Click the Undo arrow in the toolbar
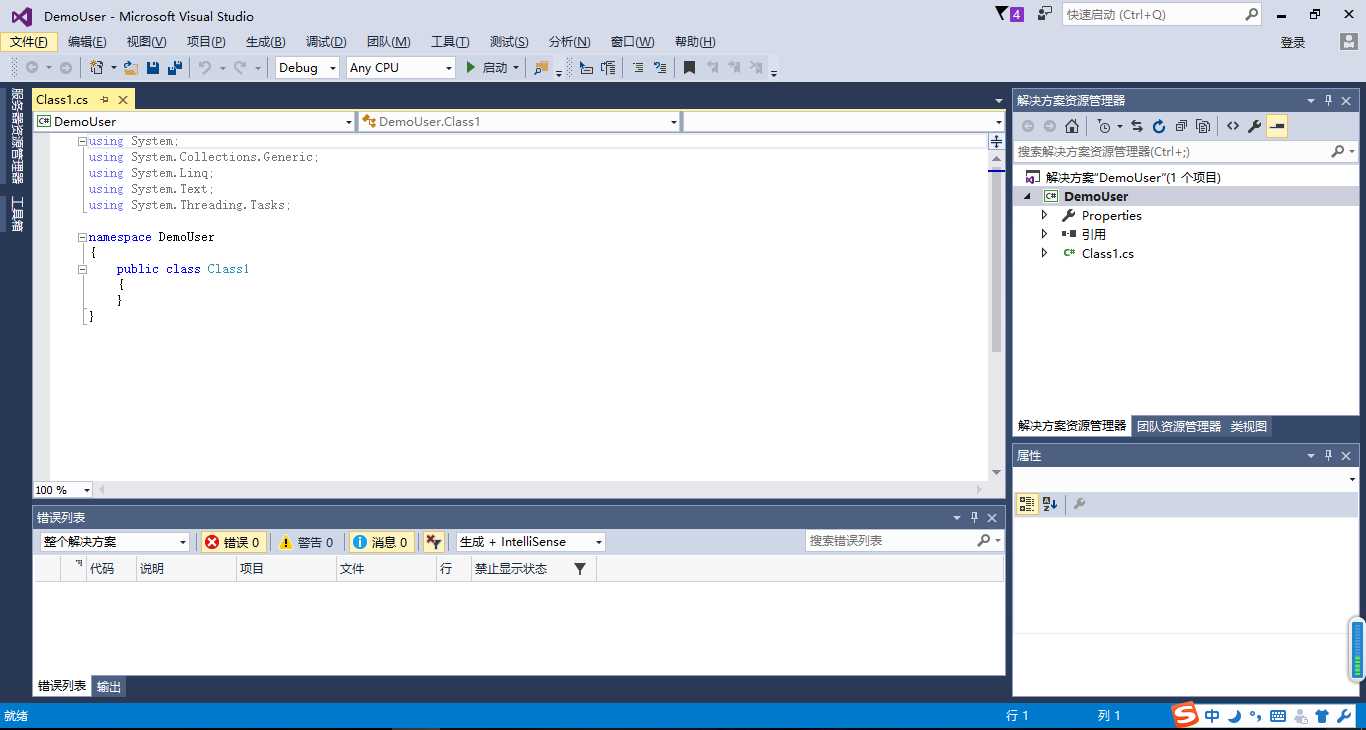 tap(205, 67)
